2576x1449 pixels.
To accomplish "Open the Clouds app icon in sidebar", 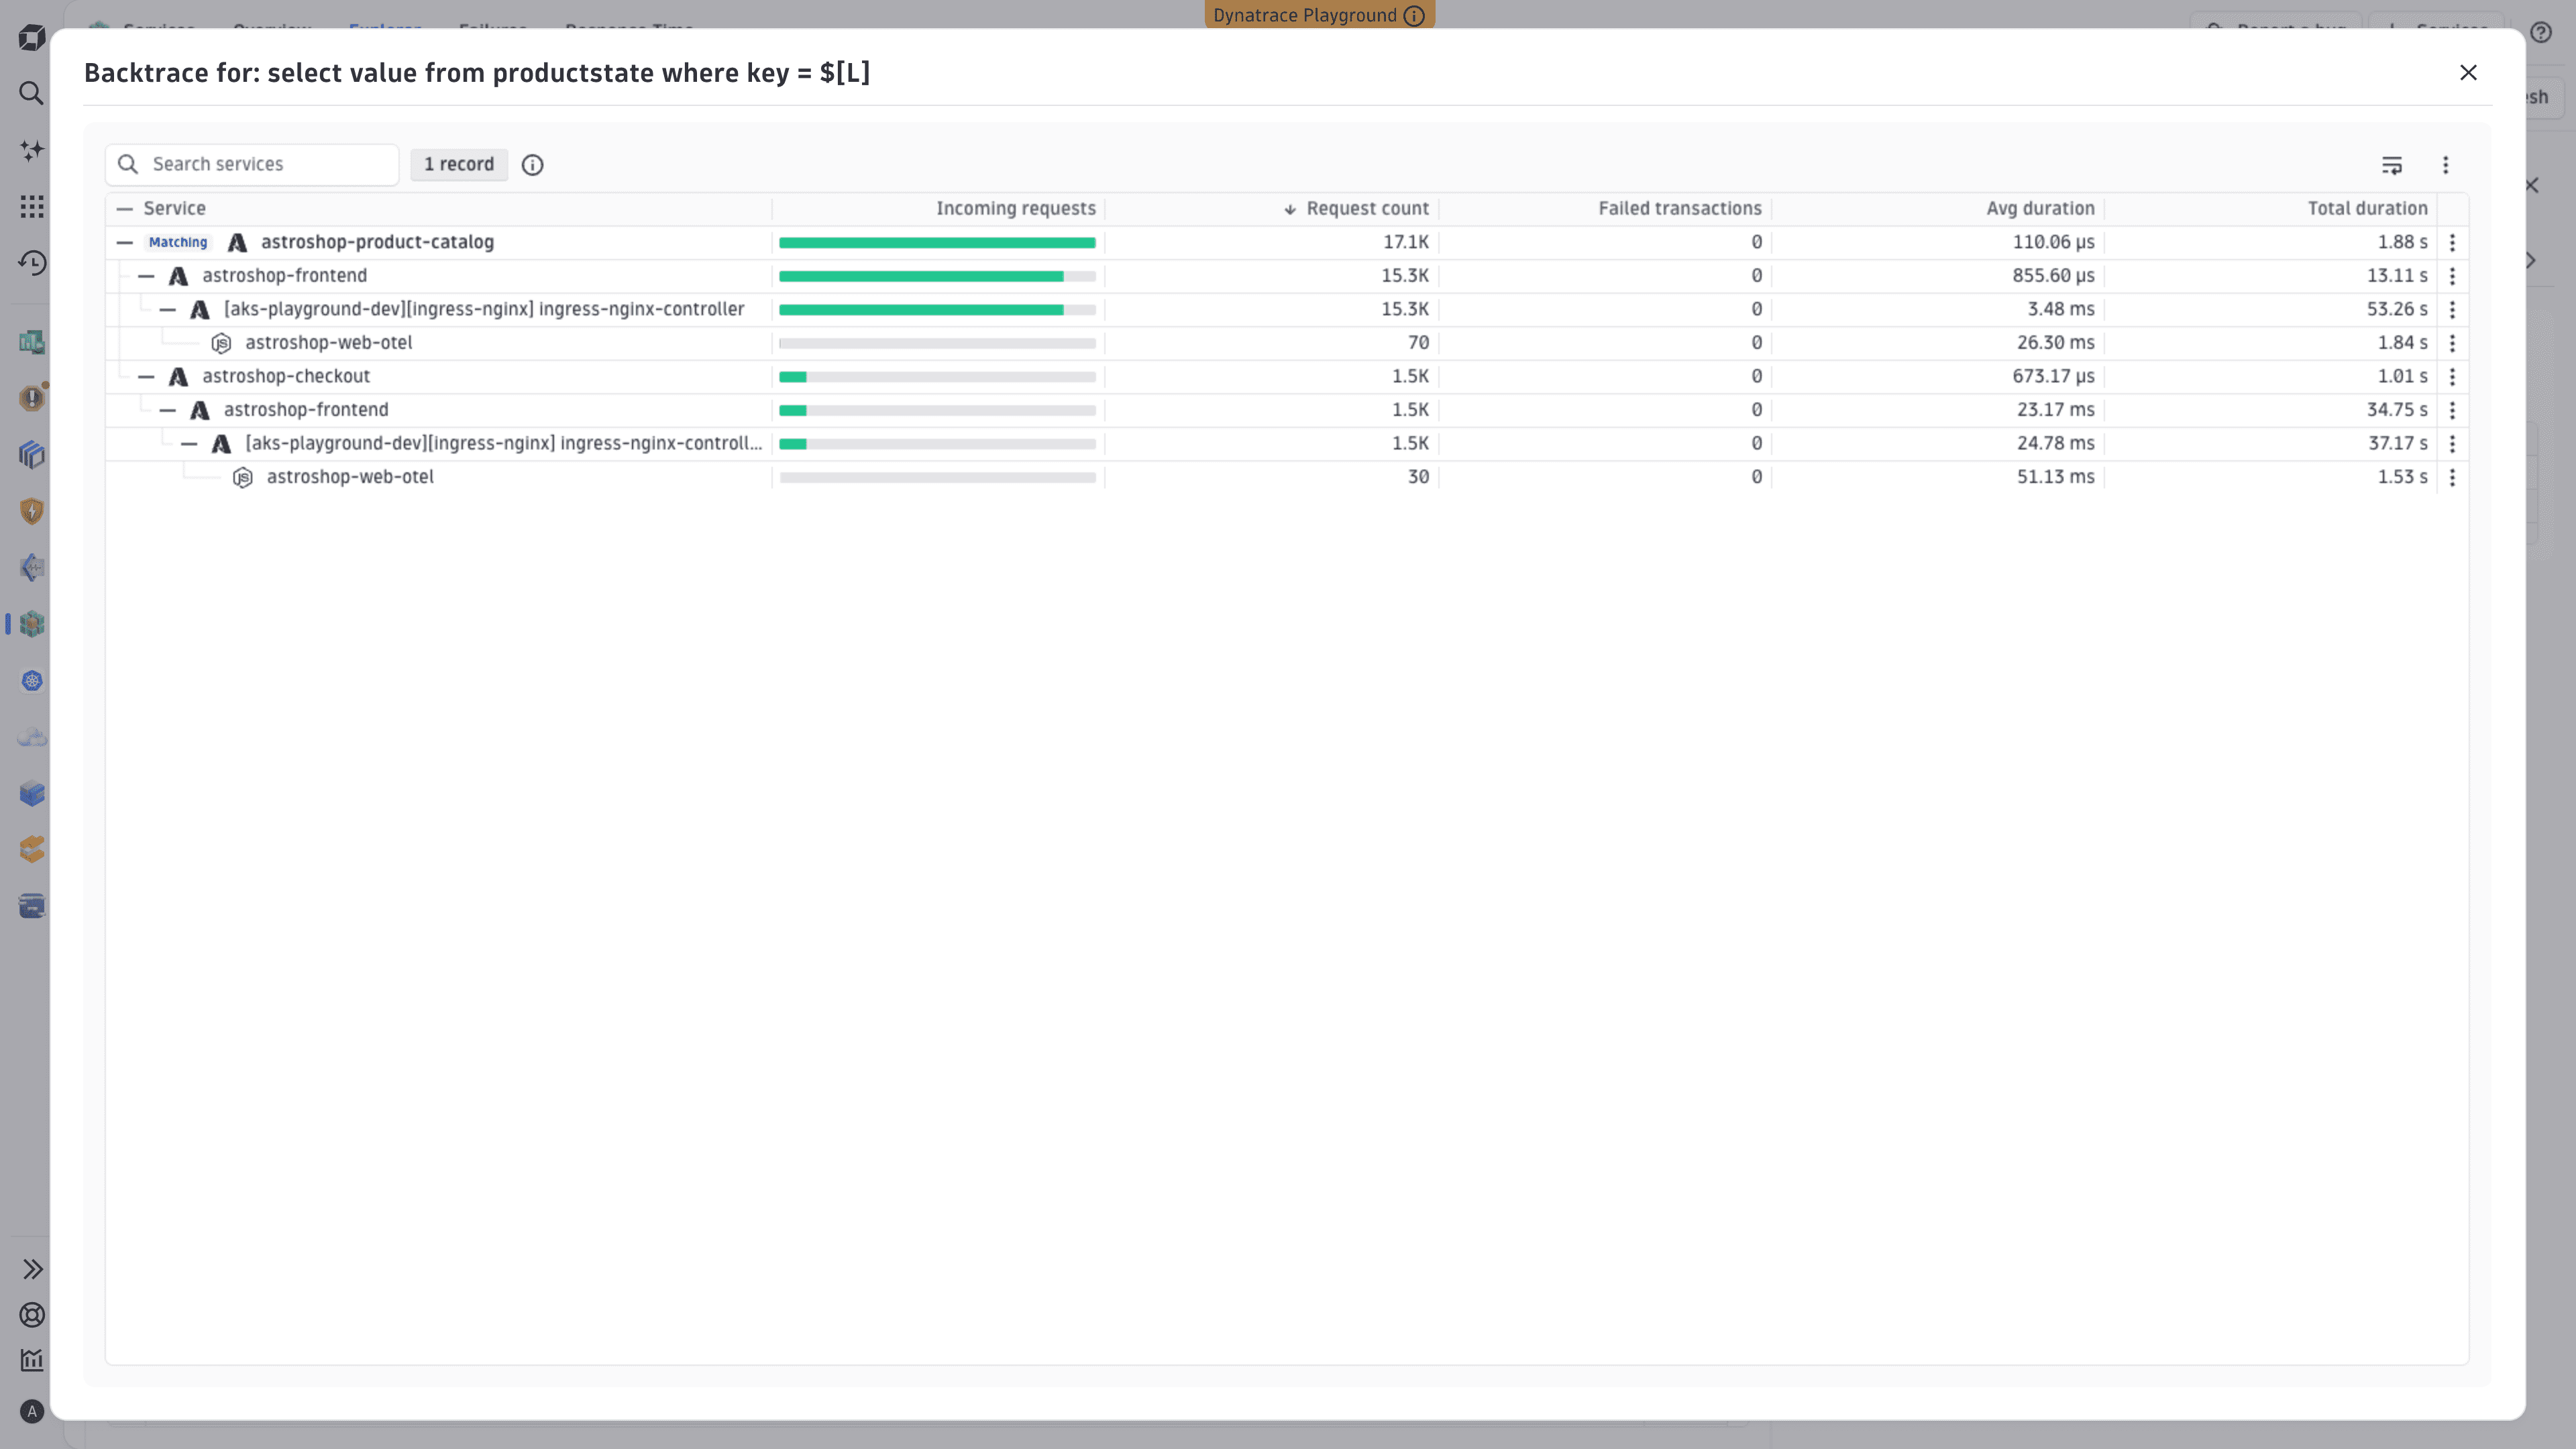I will 32,737.
